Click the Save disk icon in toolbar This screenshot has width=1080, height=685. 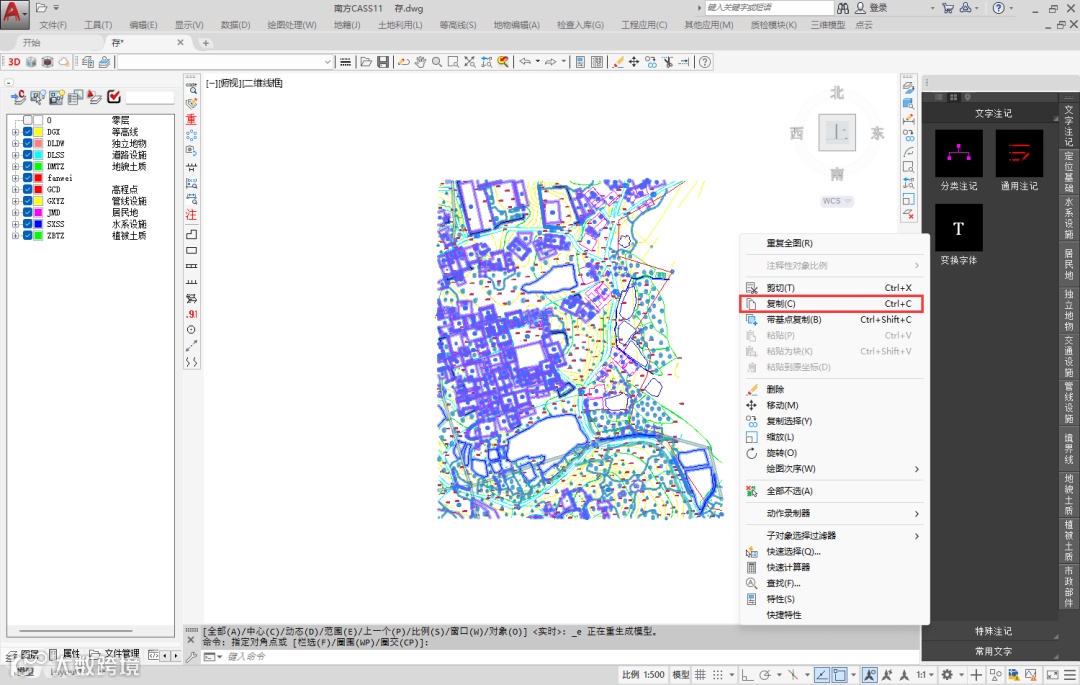tap(382, 62)
